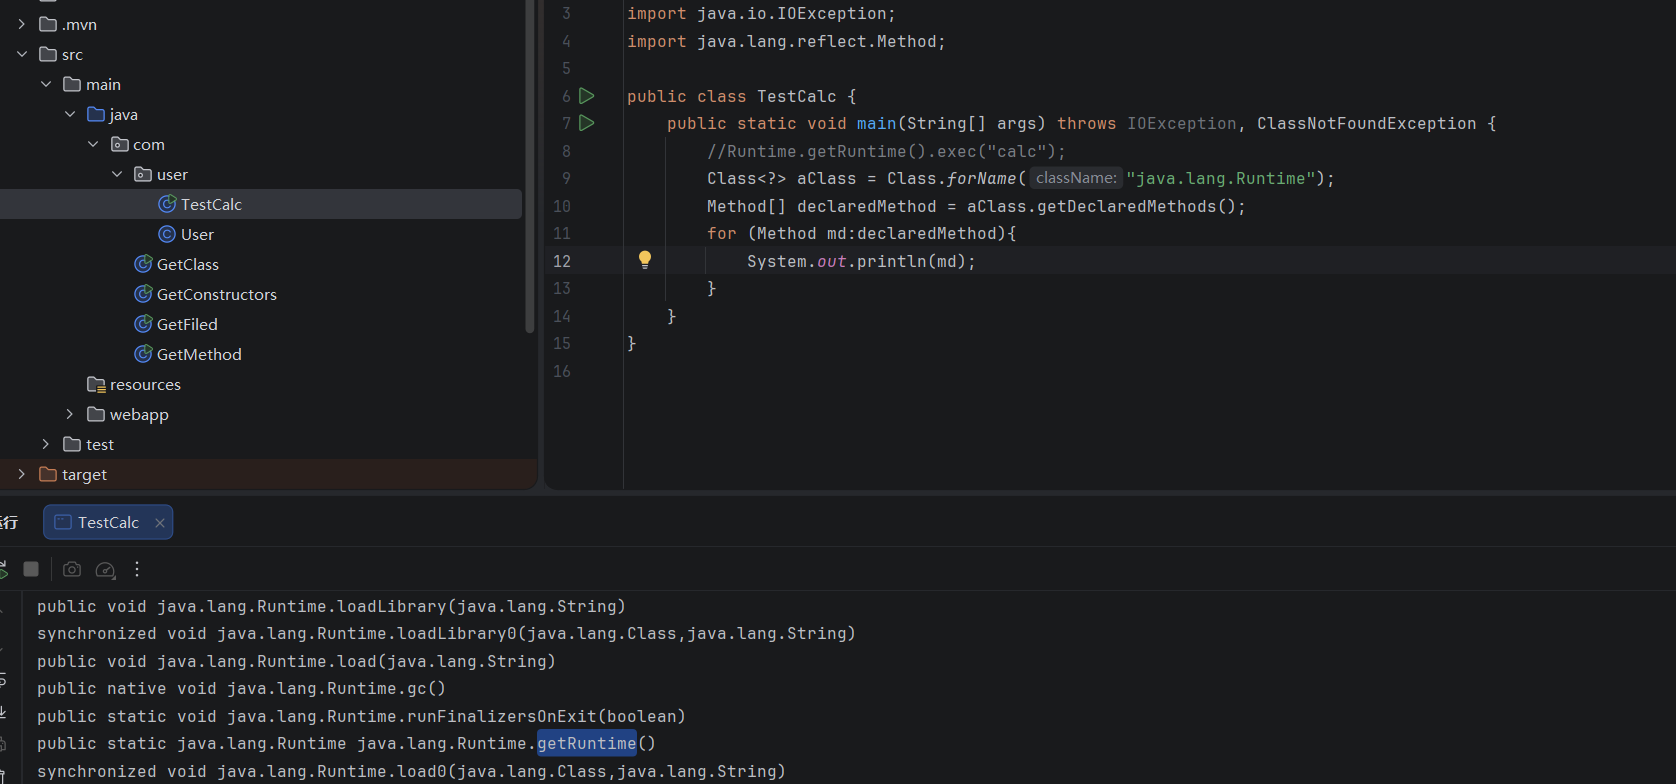Collapse the src folder chevron
The width and height of the screenshot is (1676, 784).
click(22, 54)
